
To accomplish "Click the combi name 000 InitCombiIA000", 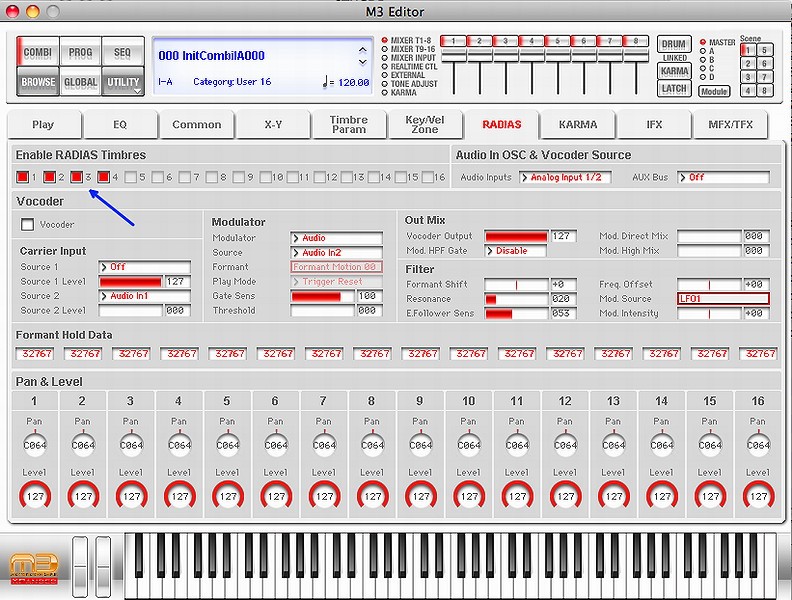I will coord(212,56).
